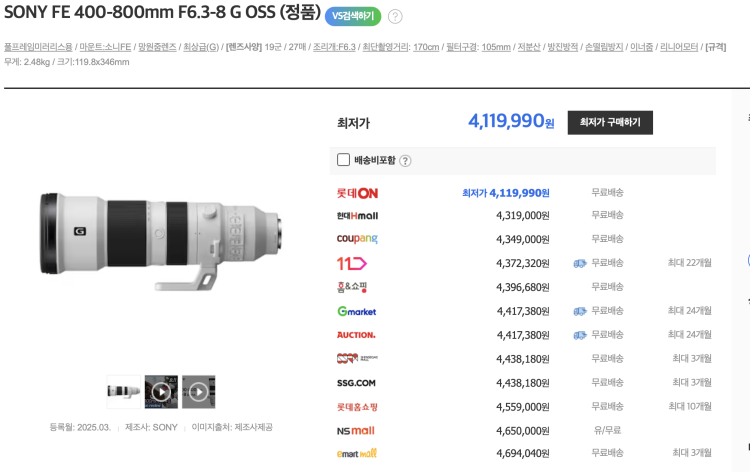Open the 리니어모터 spec link
This screenshot has width=750, height=472.
point(679,47)
